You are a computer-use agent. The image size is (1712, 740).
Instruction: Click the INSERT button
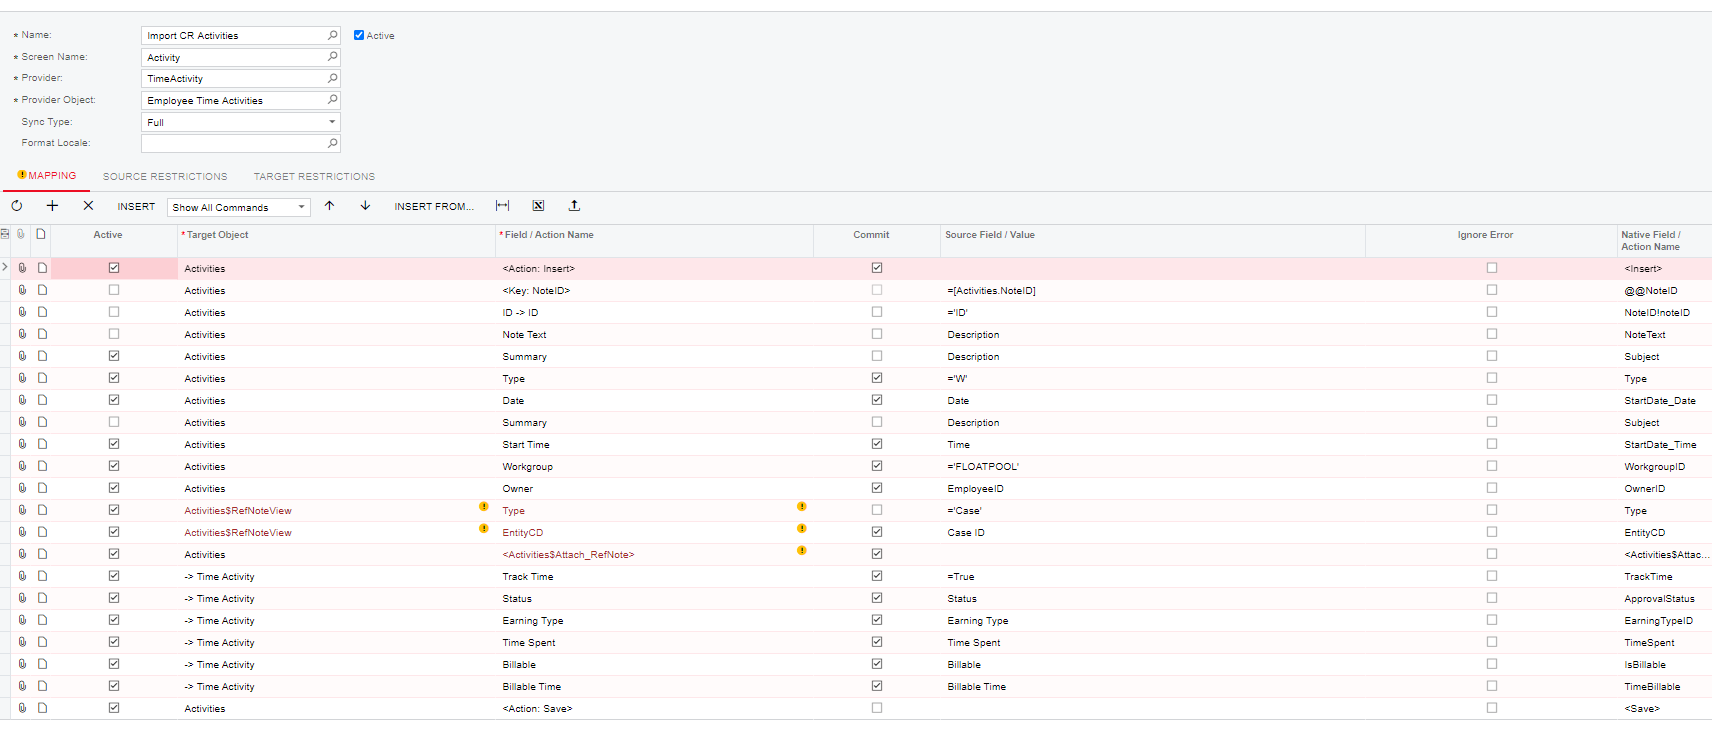136,207
